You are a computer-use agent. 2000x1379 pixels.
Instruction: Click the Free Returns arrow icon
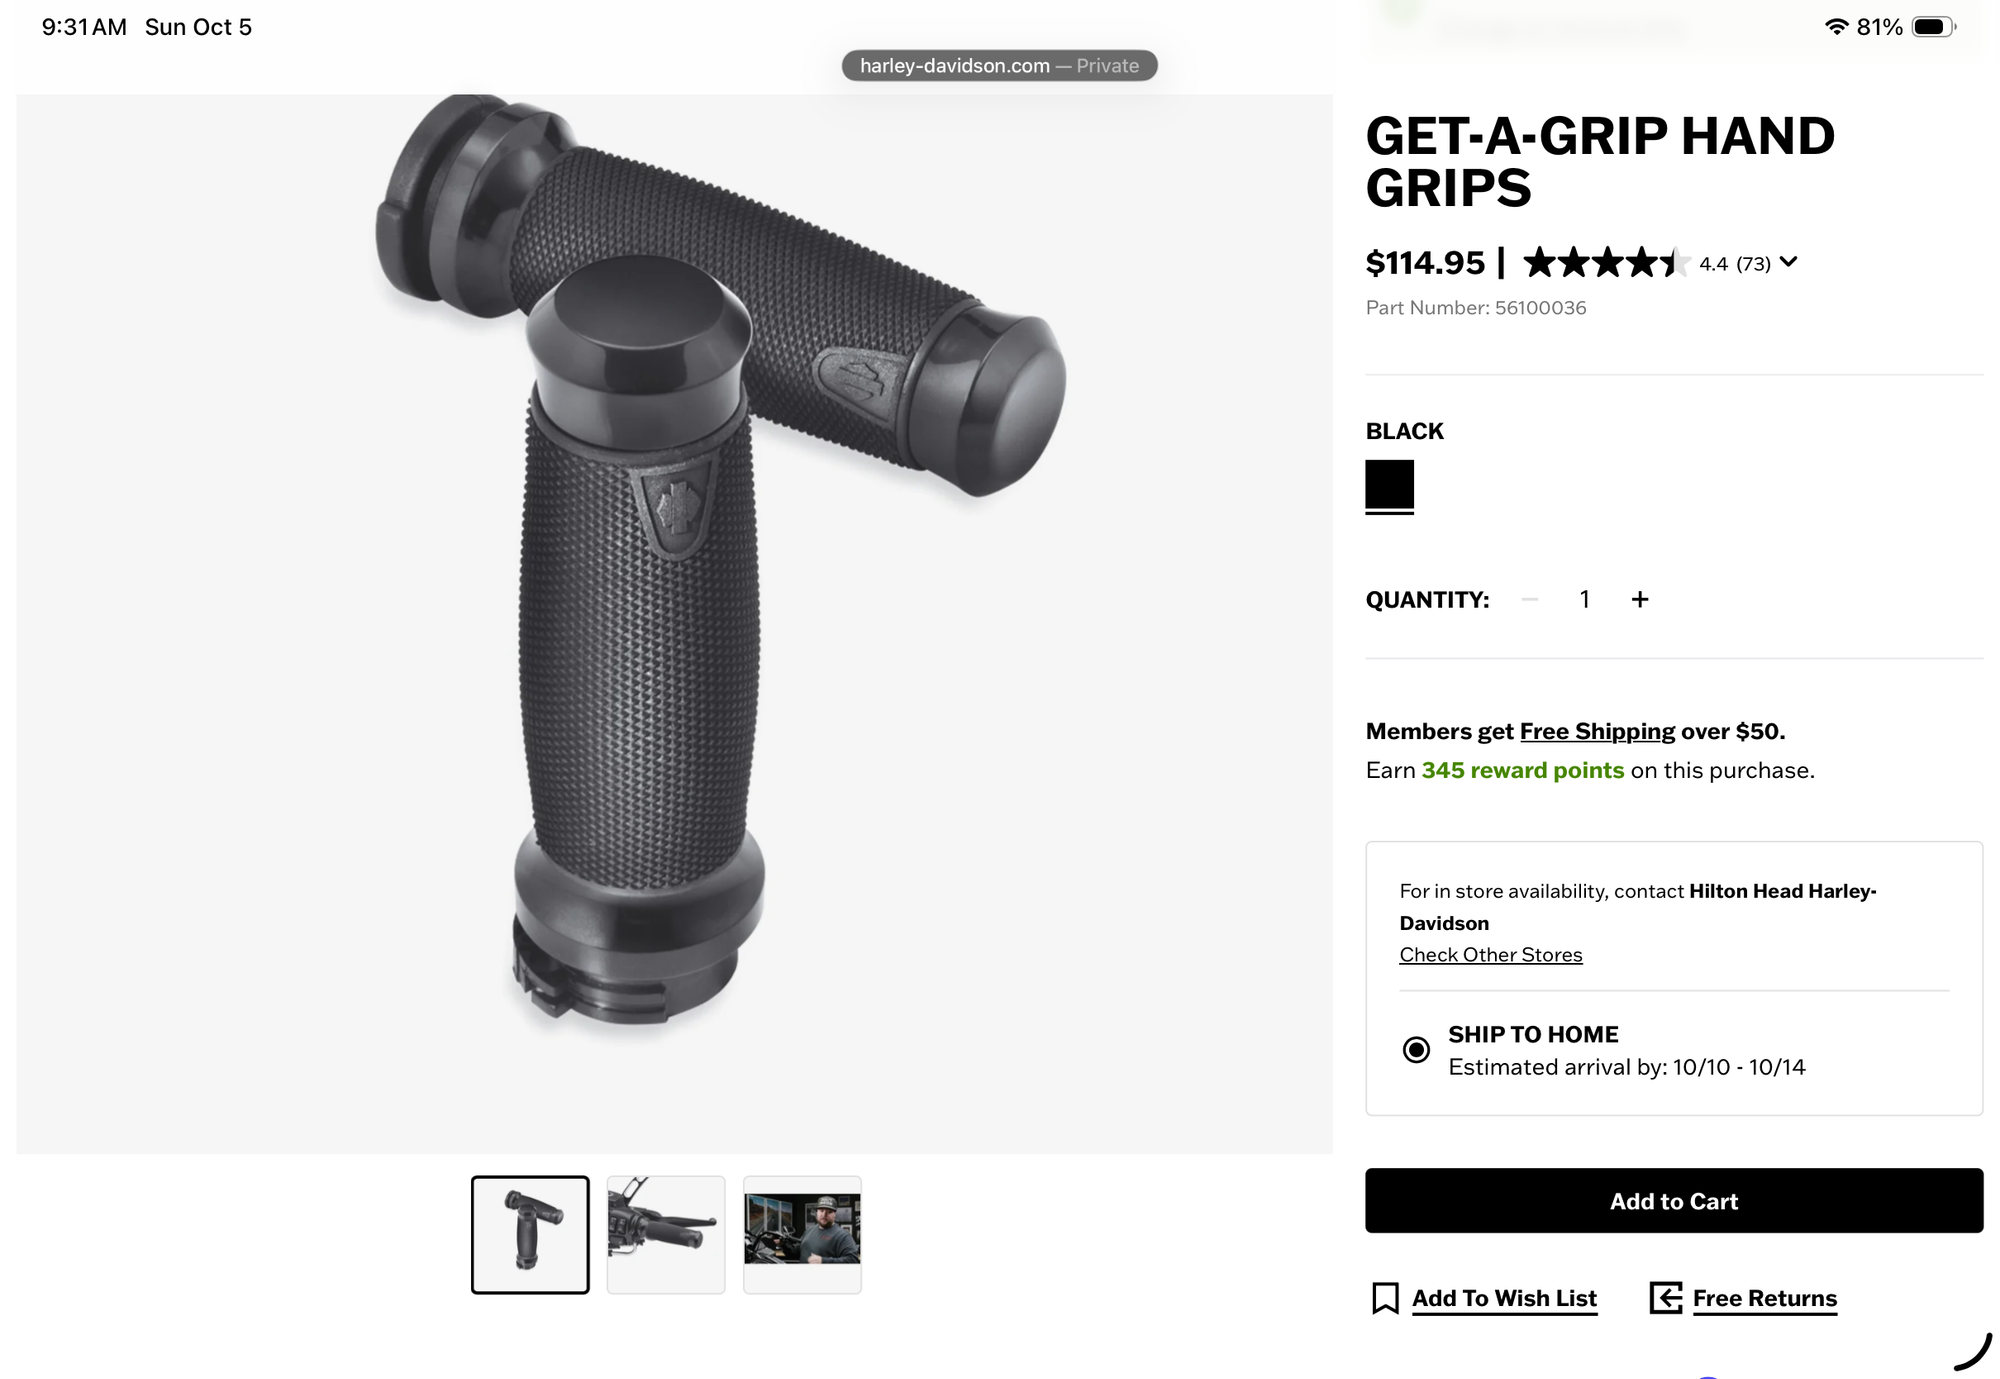coord(1665,1298)
